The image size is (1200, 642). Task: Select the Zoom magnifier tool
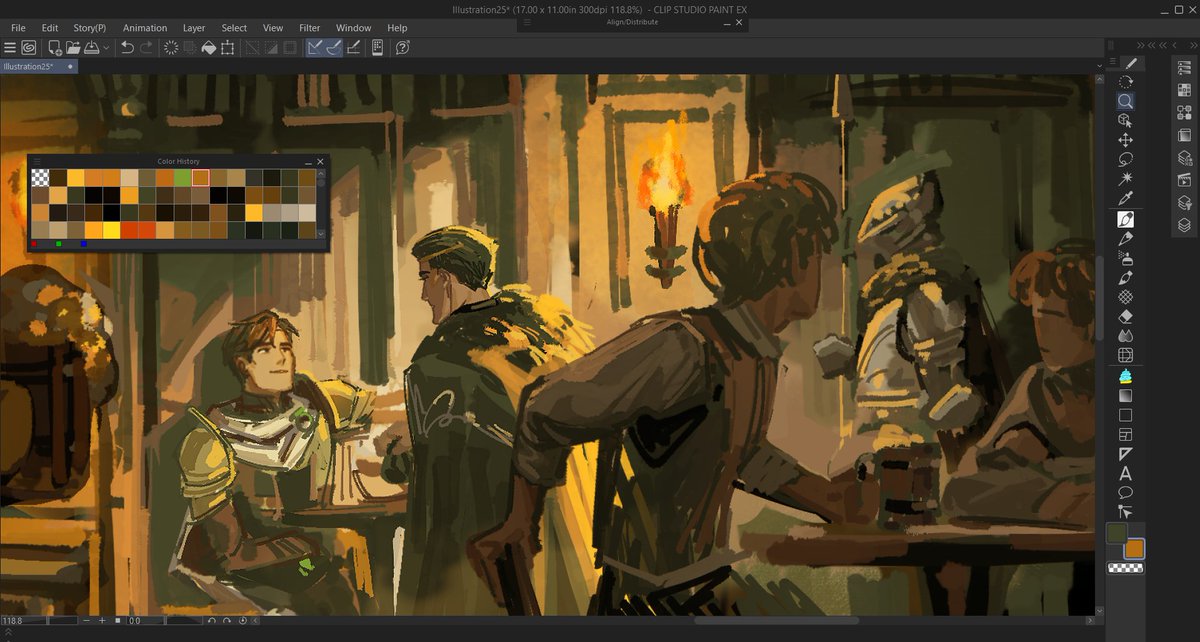[x=1125, y=101]
